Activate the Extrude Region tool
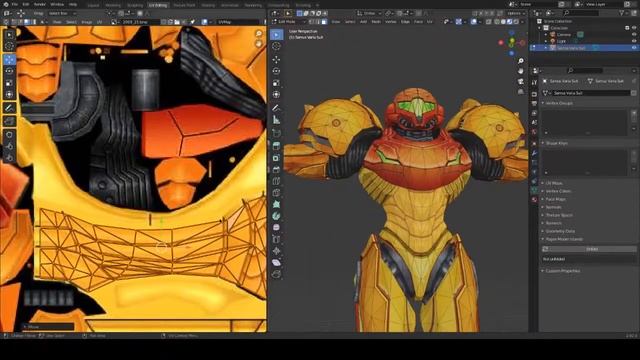Image resolution: width=640 pixels, height=360 pixels. 276,146
